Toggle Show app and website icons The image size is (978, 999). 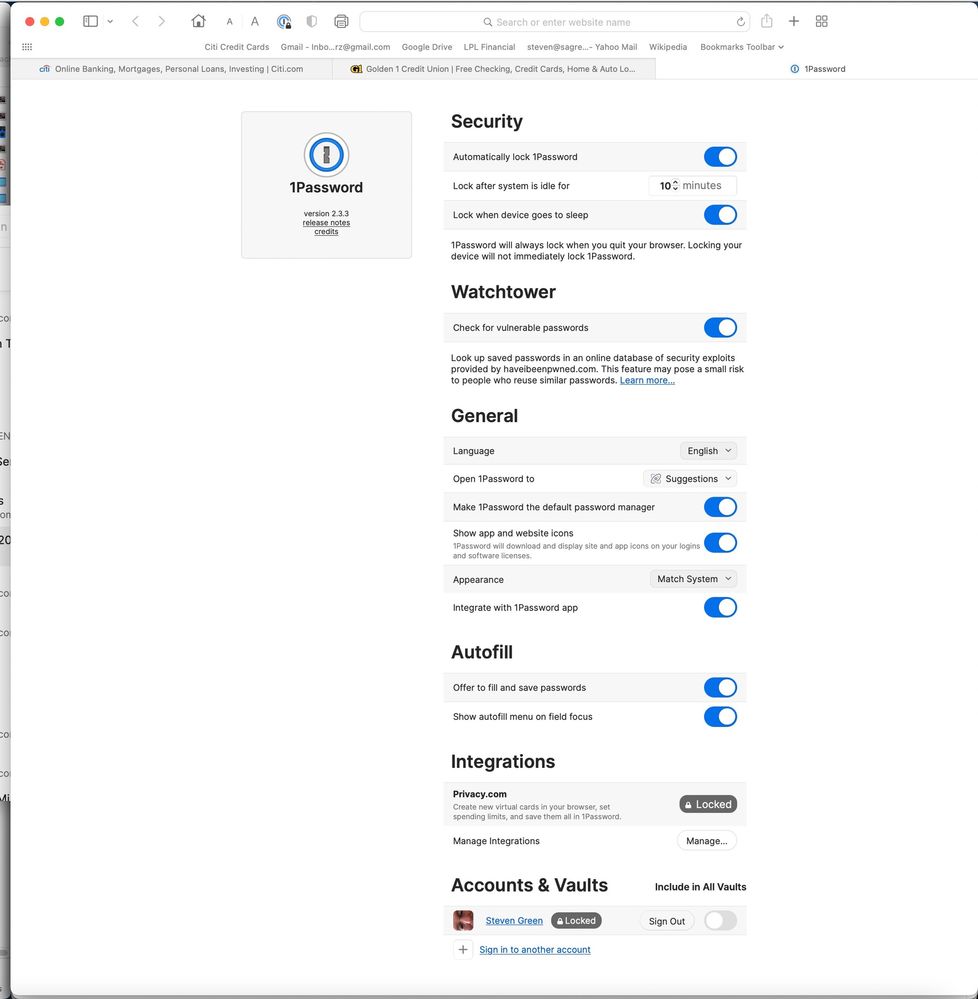[x=720, y=543]
